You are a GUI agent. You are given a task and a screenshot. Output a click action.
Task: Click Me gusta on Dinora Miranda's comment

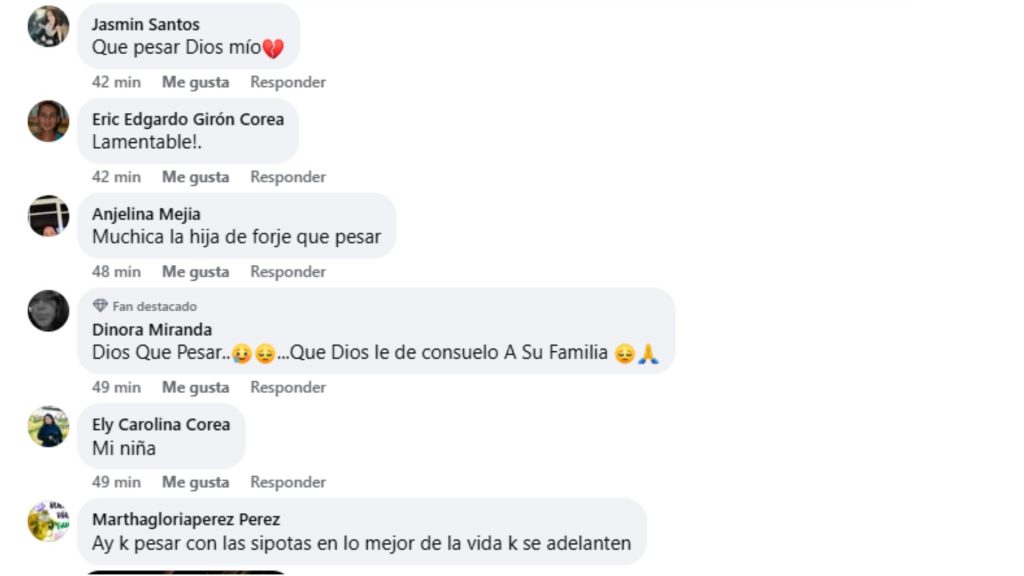point(194,387)
